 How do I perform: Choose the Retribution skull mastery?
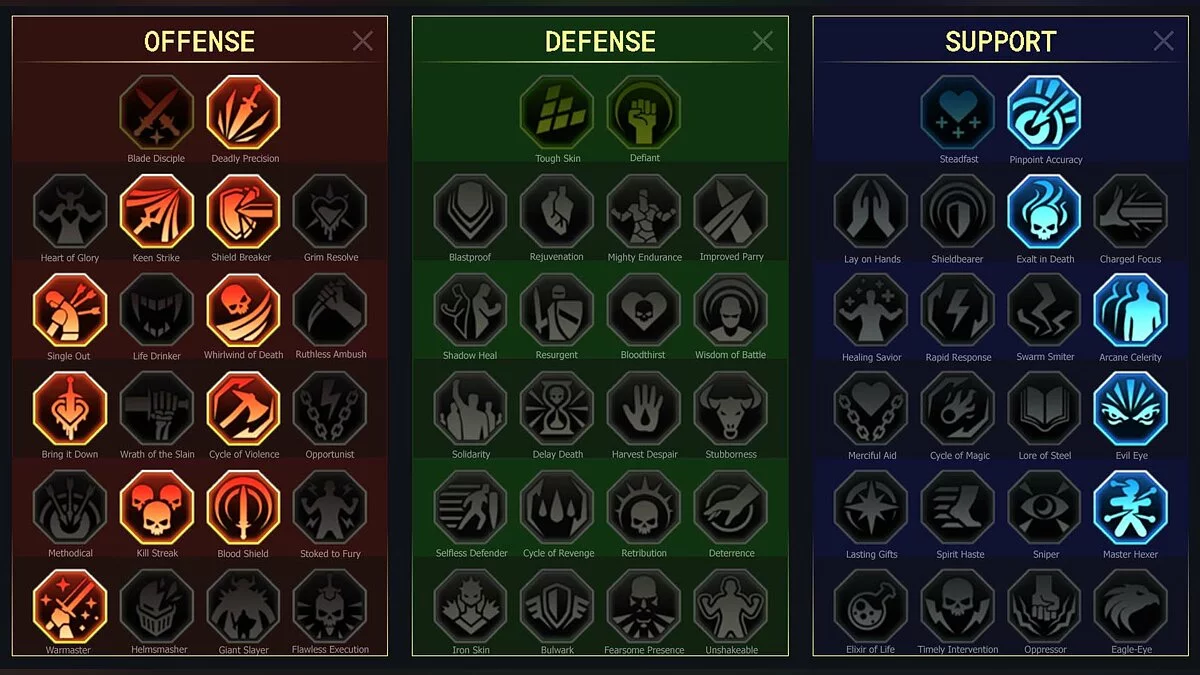644,507
